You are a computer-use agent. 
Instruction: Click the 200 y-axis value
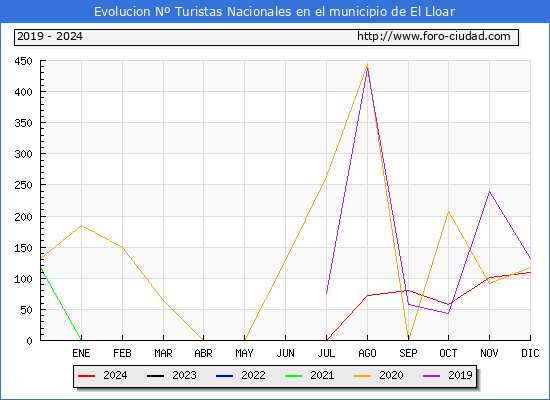click(24, 217)
